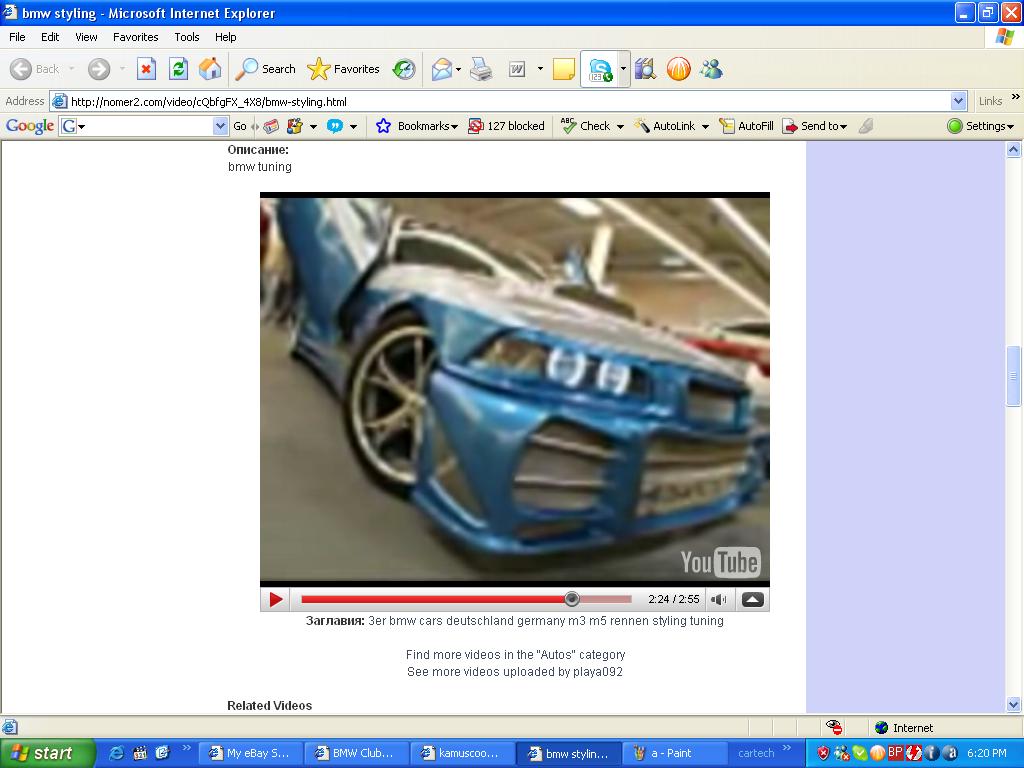1024x768 pixels.
Task: Open the Messenger people icon
Action: tap(711, 69)
